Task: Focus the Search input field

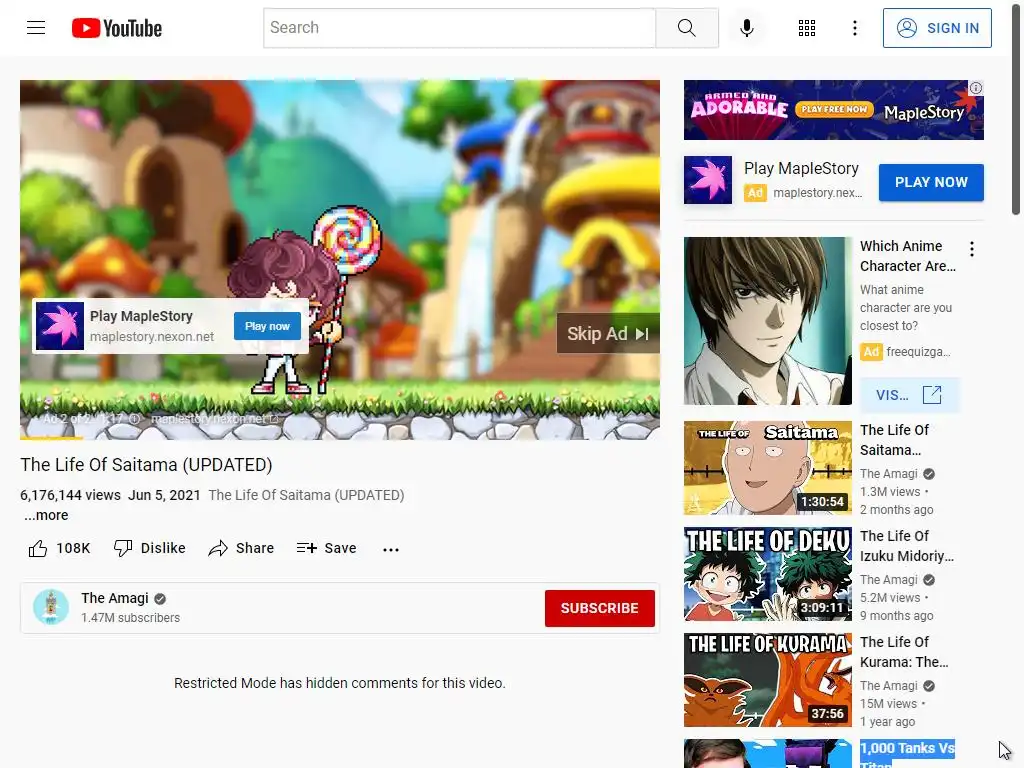Action: tap(459, 27)
